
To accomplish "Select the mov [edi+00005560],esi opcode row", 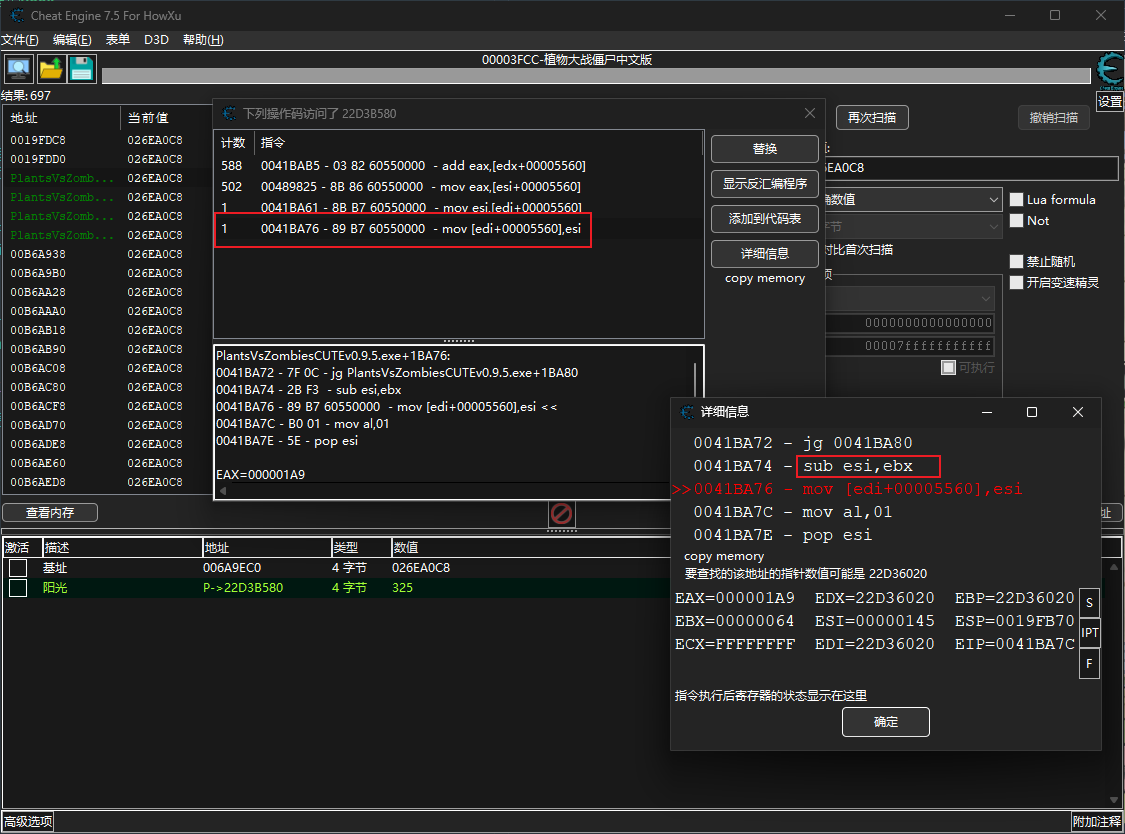I will [x=420, y=230].
